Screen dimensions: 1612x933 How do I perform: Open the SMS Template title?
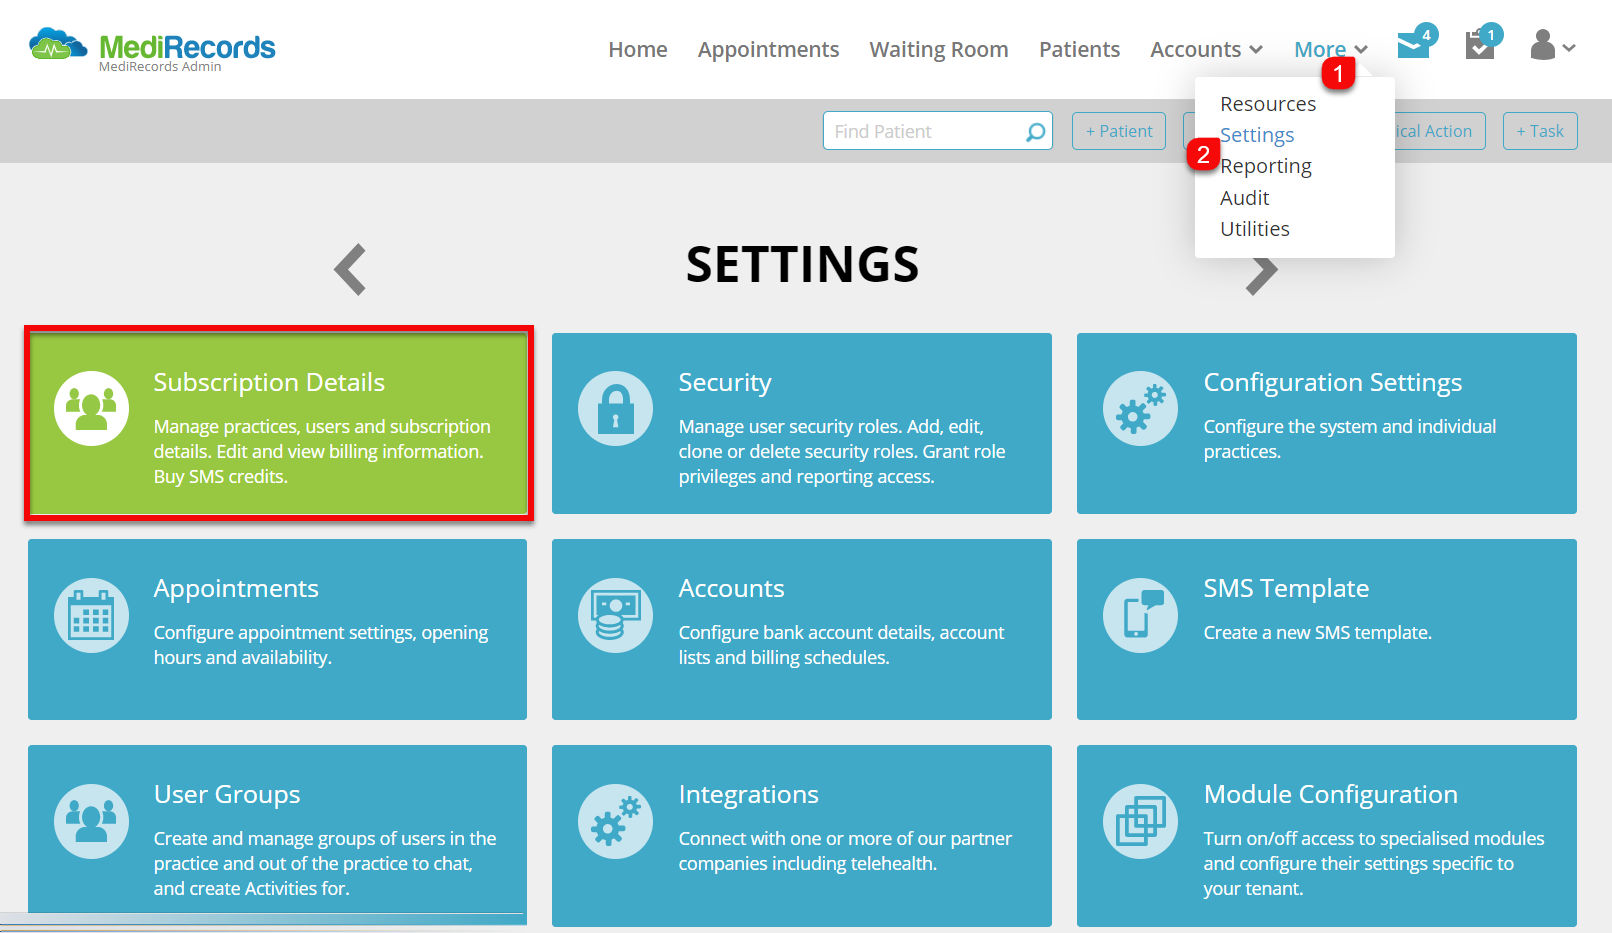click(1286, 588)
